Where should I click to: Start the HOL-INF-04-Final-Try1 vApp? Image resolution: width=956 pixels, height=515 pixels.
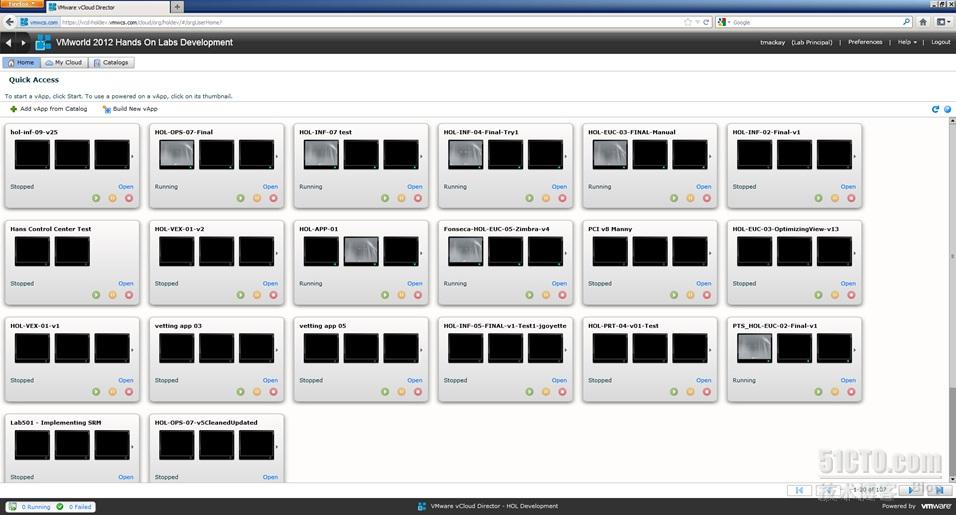529,198
